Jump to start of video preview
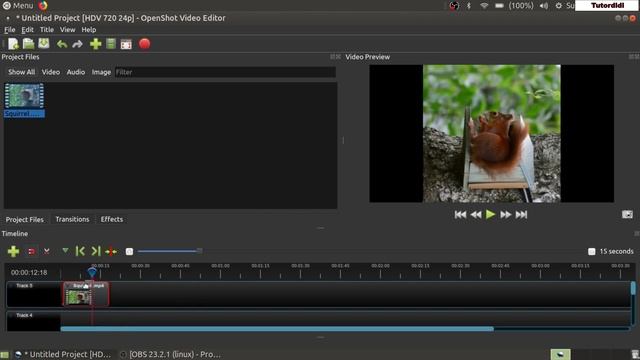 tap(460, 215)
